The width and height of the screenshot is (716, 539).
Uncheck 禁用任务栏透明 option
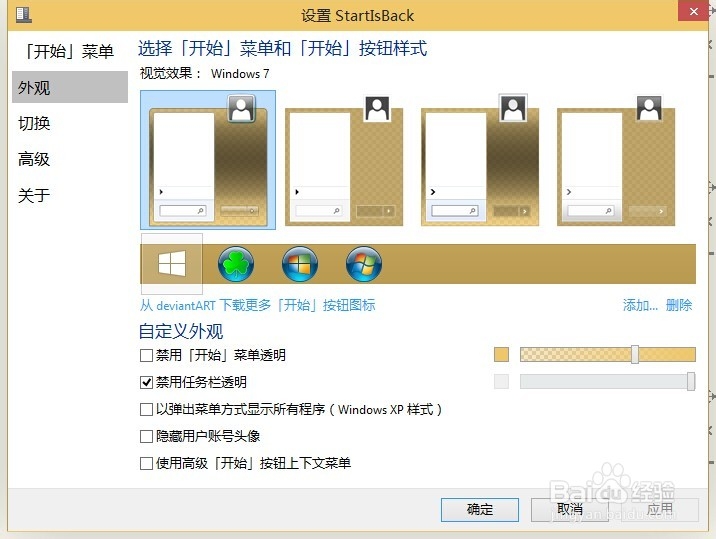146,382
